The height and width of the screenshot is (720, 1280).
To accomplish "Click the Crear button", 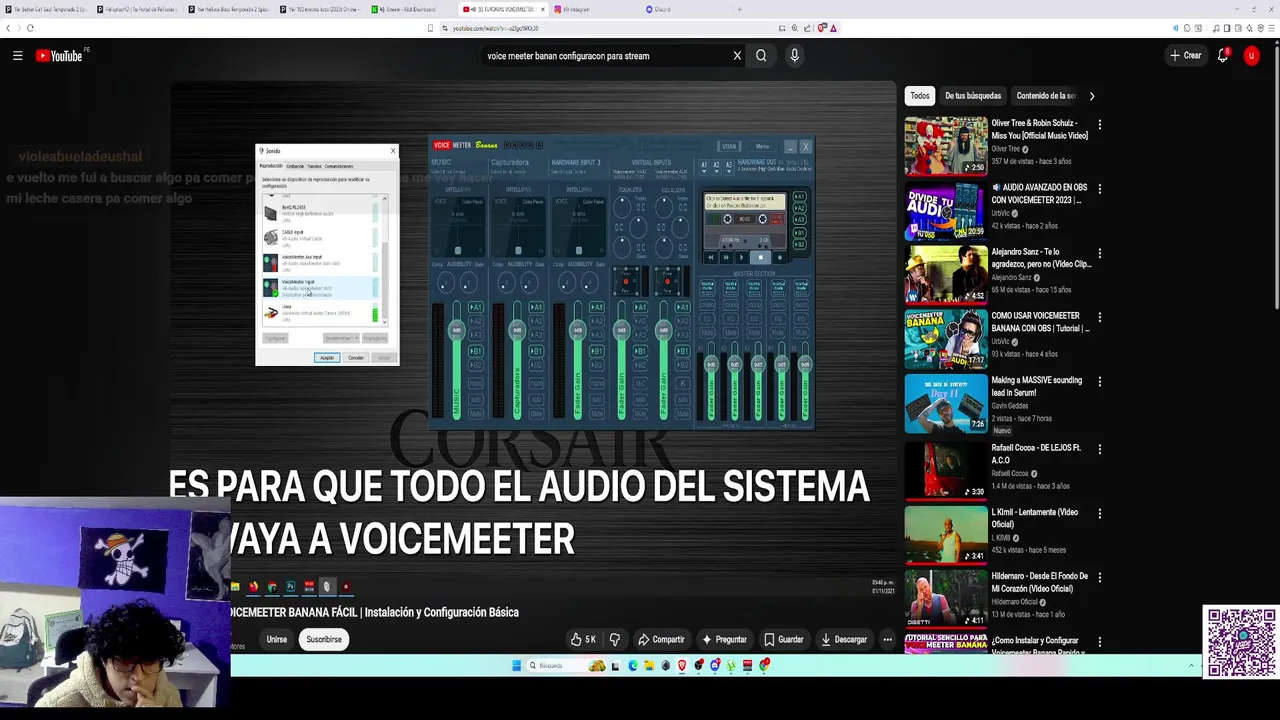I will (x=1186, y=56).
